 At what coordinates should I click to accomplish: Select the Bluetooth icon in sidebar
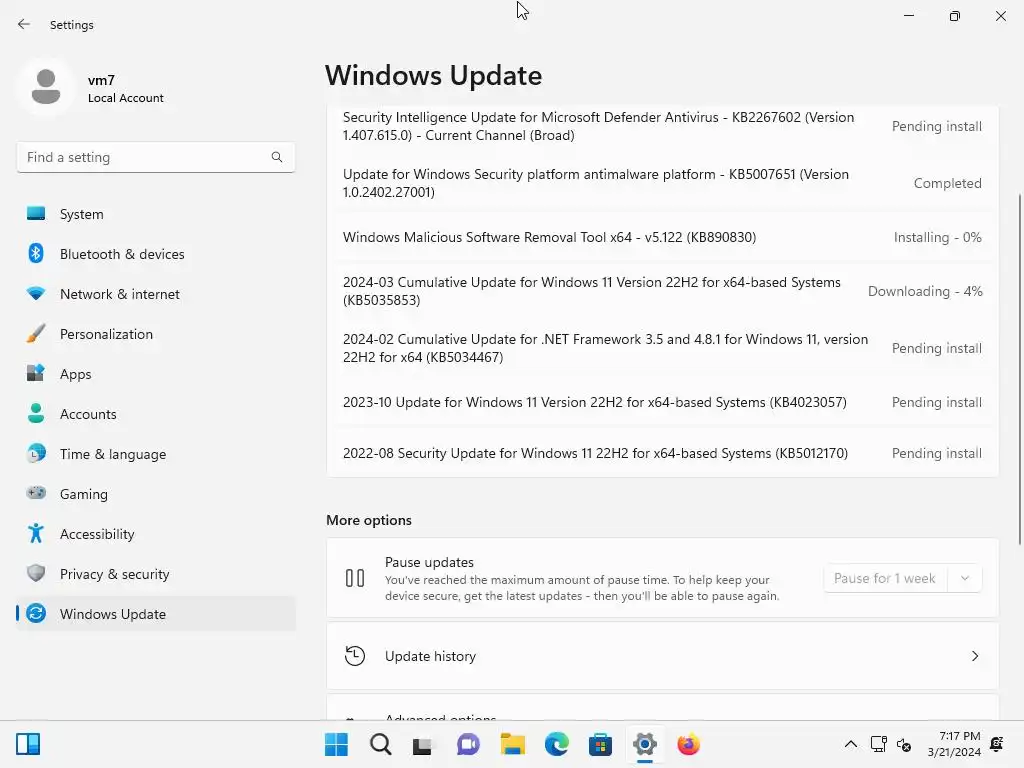coord(36,253)
